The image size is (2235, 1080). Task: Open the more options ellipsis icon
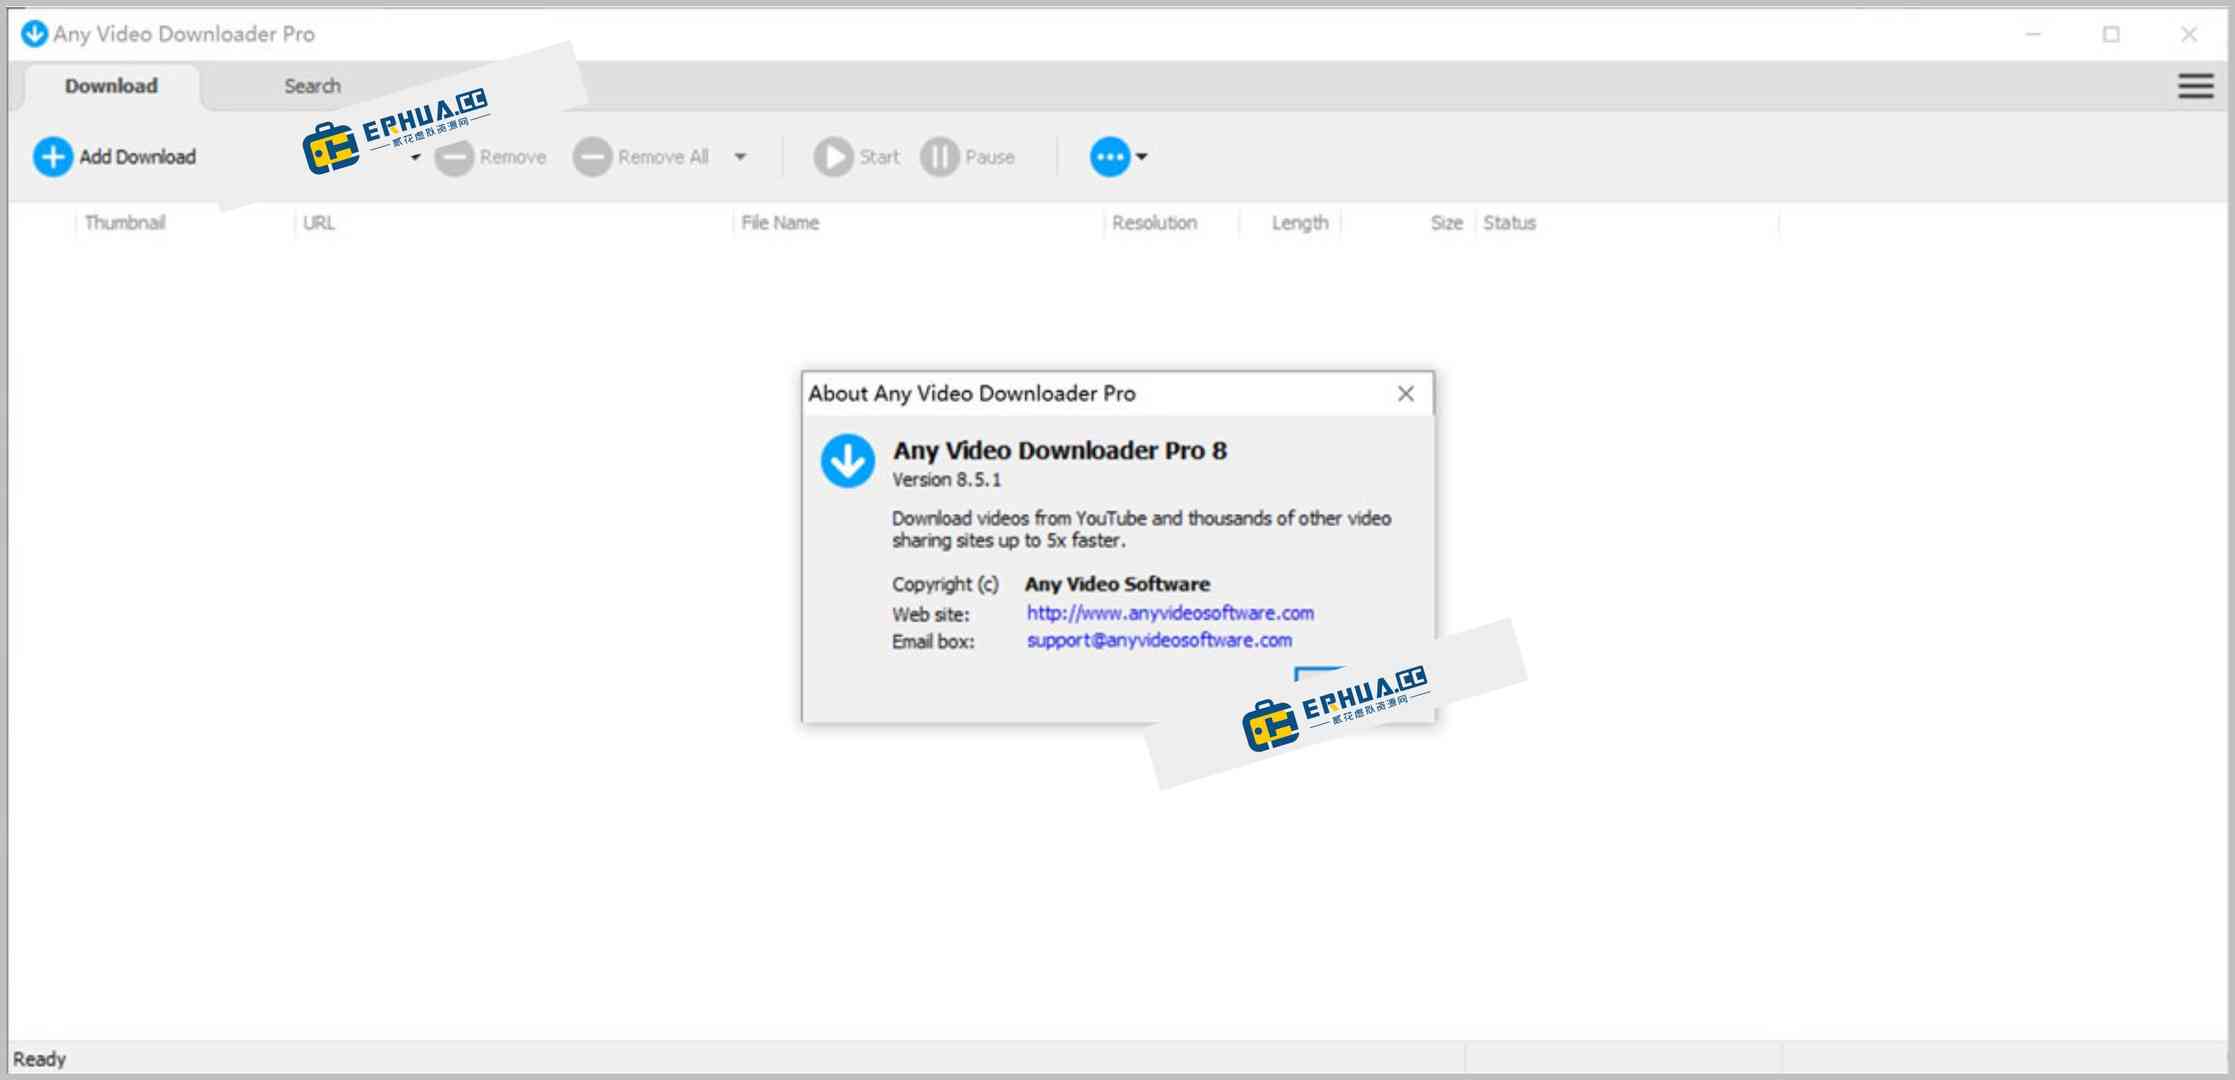(x=1110, y=156)
